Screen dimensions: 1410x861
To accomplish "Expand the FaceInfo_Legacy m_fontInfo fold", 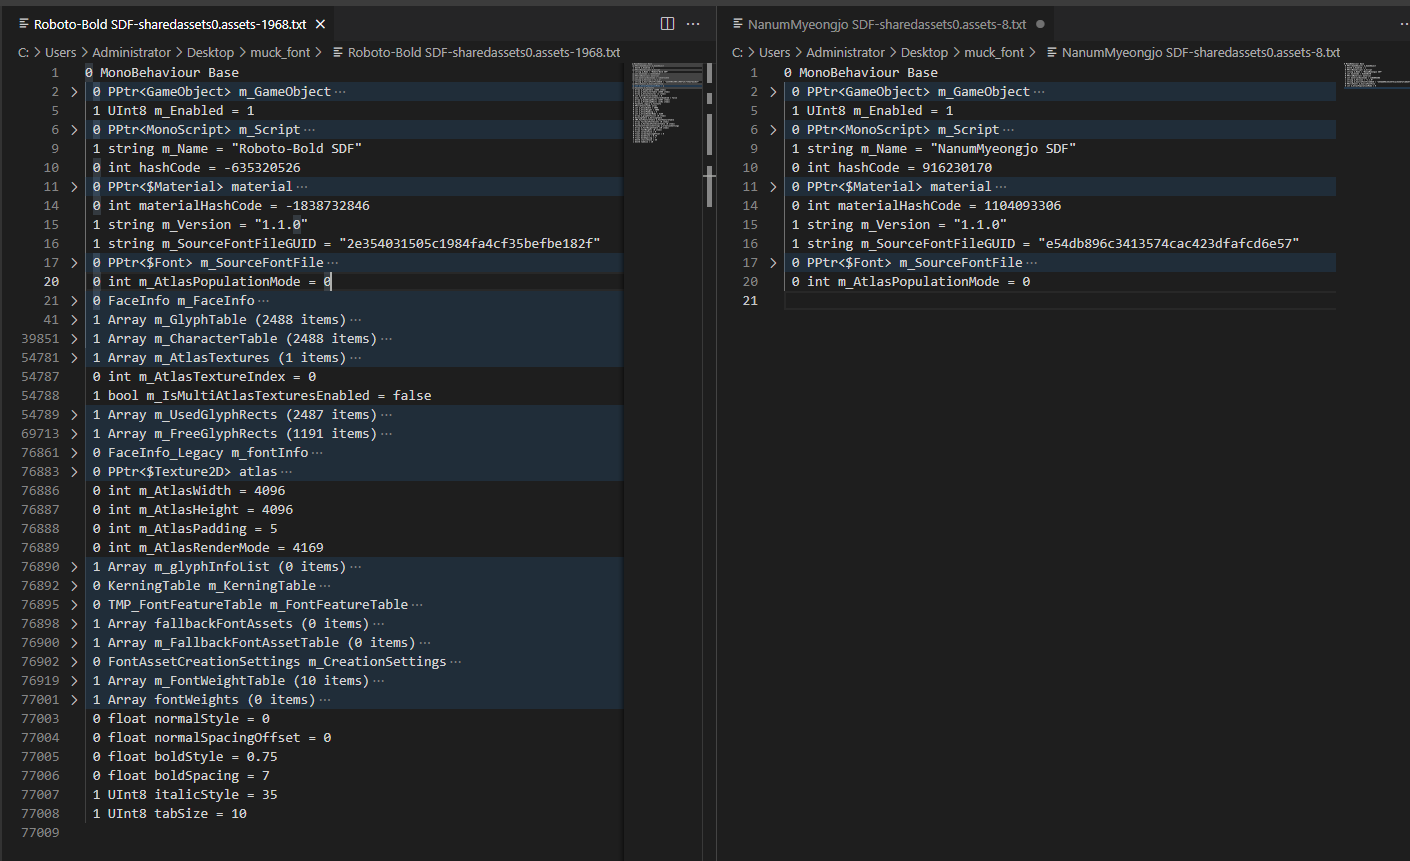I will tap(74, 453).
